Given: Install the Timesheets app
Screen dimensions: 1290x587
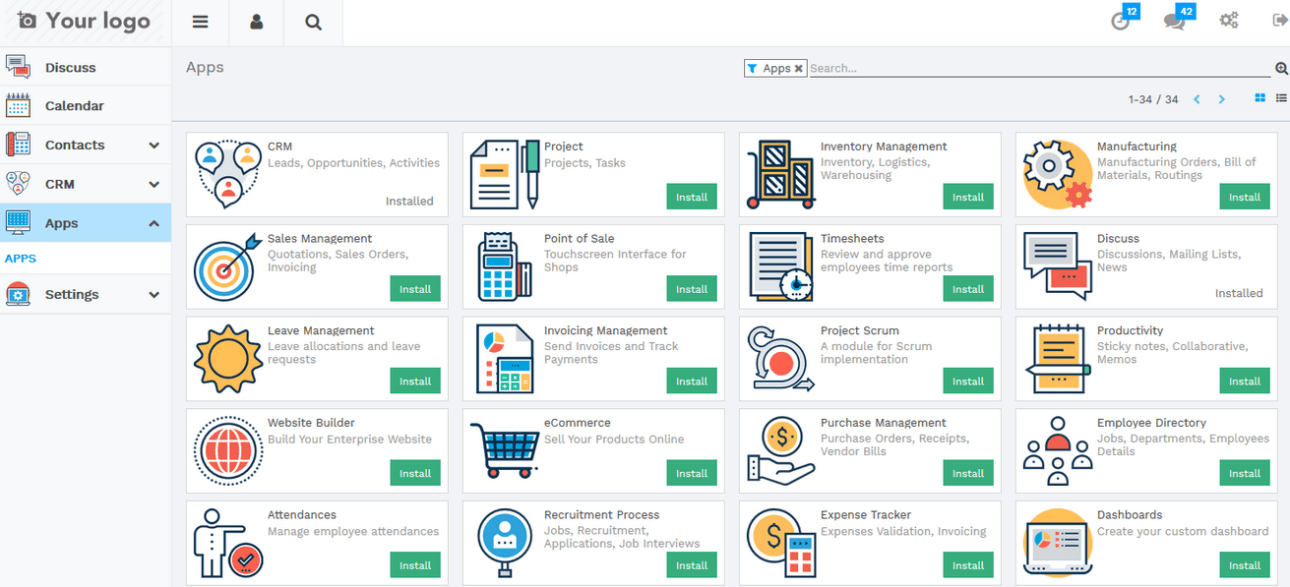Looking at the screenshot, I should tap(968, 289).
